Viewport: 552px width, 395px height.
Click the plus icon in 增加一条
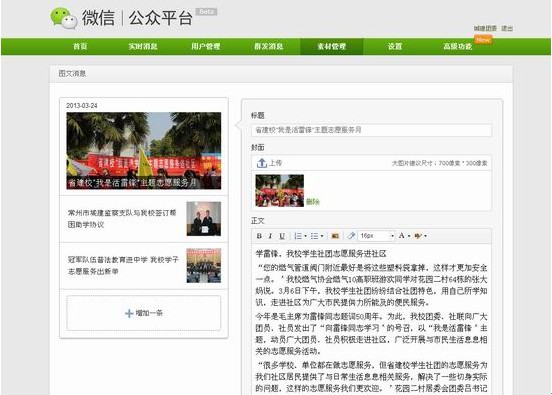129,313
